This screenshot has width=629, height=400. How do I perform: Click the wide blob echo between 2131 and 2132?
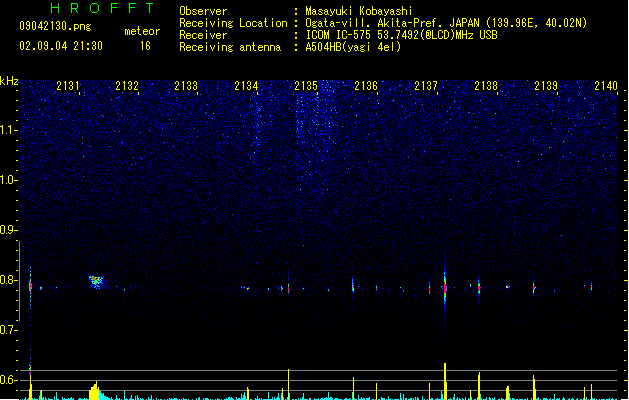point(96,282)
